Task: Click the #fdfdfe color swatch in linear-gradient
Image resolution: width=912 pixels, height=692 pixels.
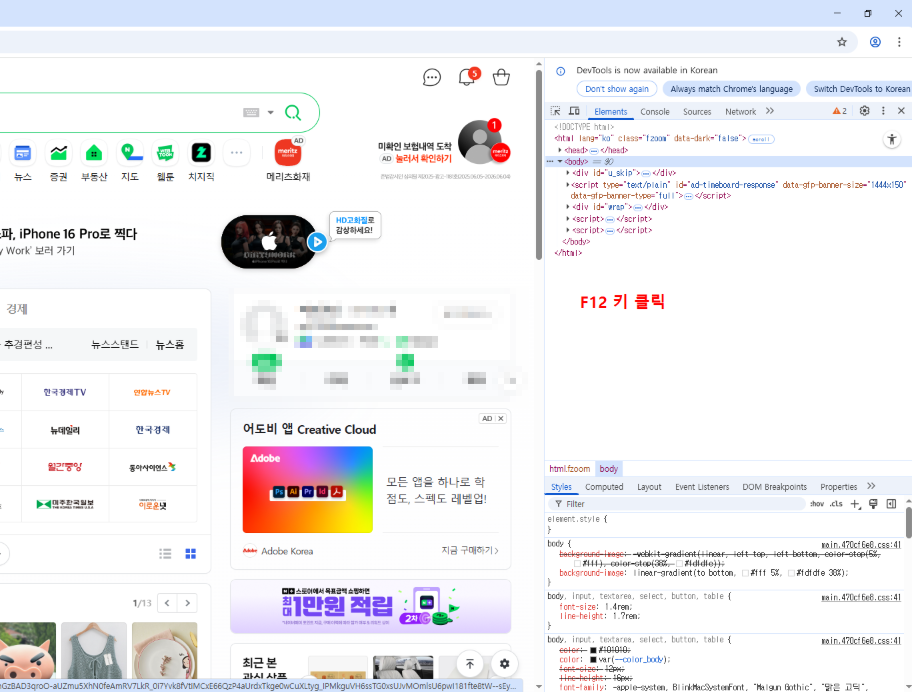Action: click(x=792, y=573)
